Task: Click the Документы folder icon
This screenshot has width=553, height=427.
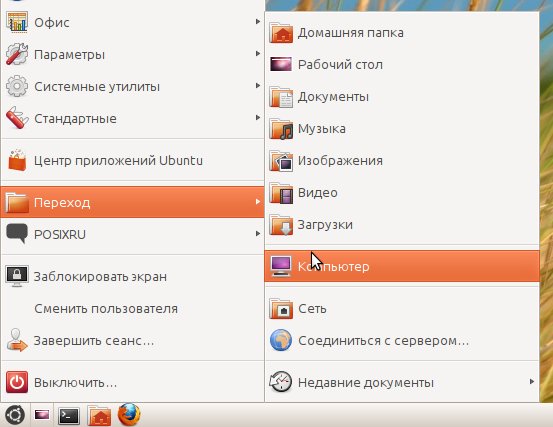Action: (x=281, y=97)
